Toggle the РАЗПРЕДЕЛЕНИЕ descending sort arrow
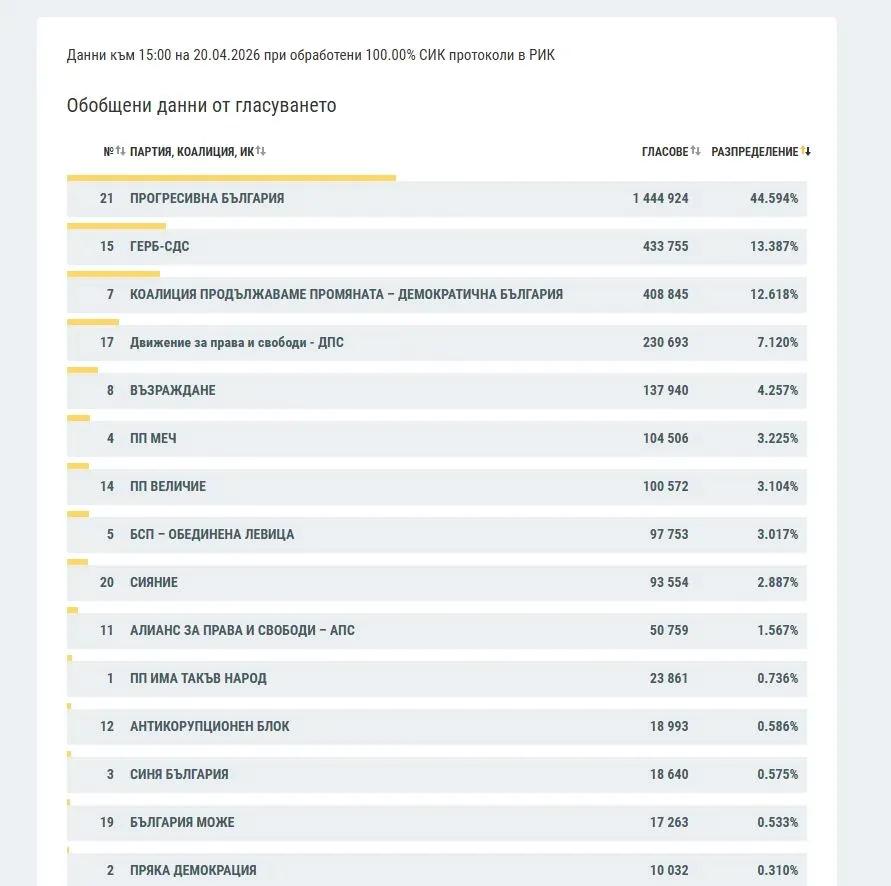This screenshot has height=886, width=891. 805,151
